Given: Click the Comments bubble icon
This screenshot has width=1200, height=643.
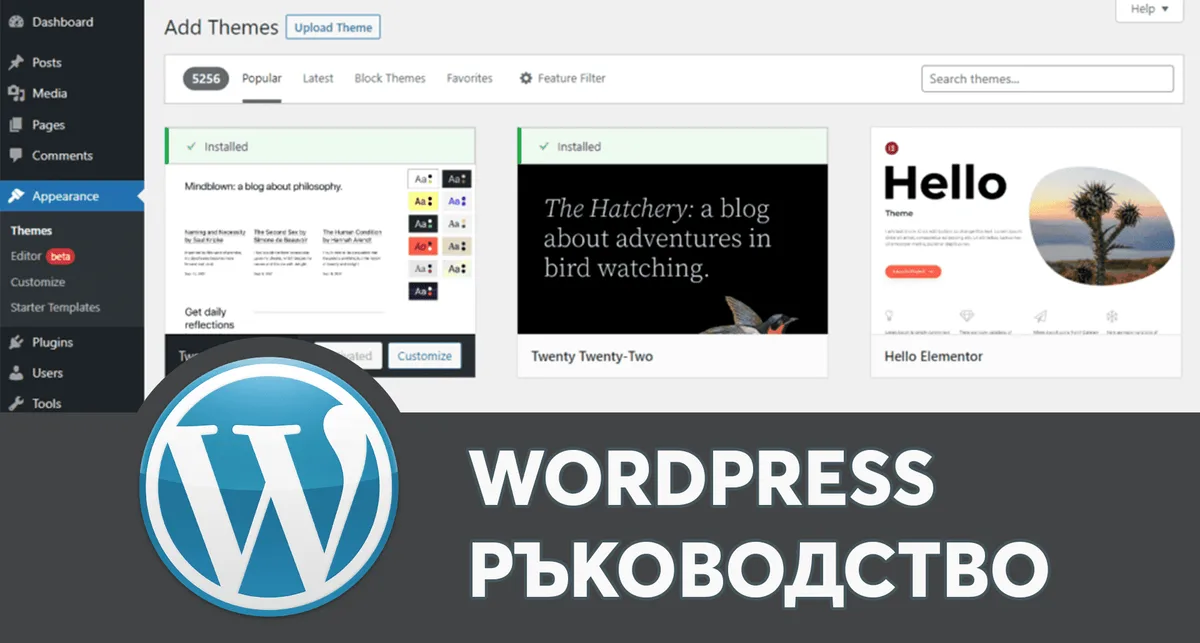Looking at the screenshot, I should [x=16, y=156].
